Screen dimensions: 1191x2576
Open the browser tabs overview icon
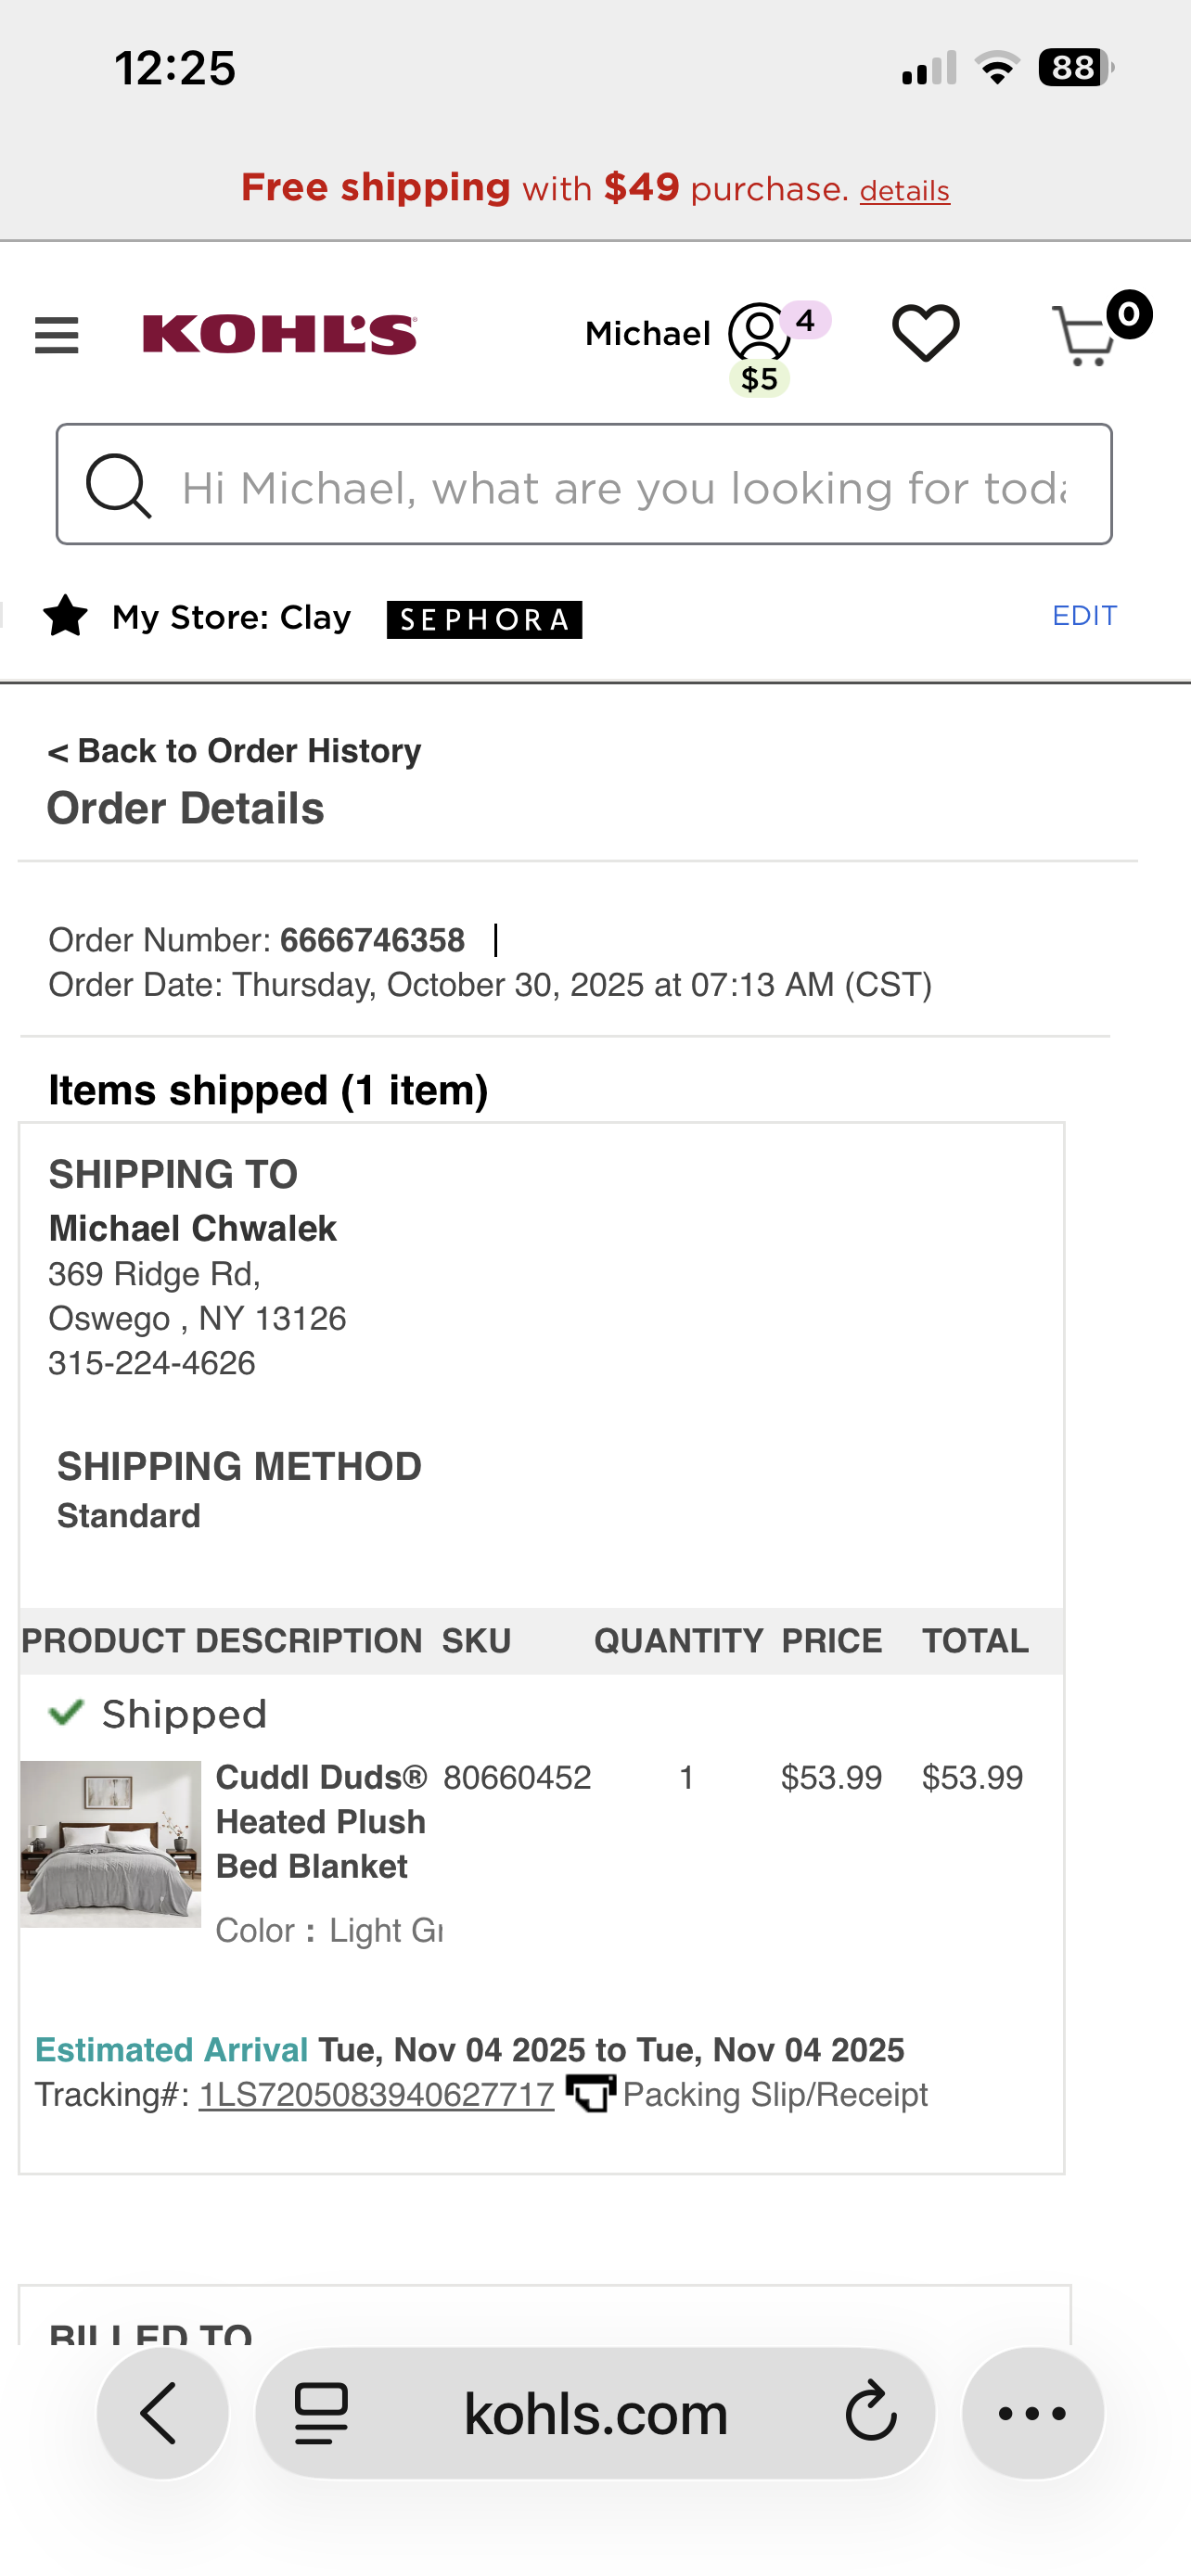click(321, 2413)
